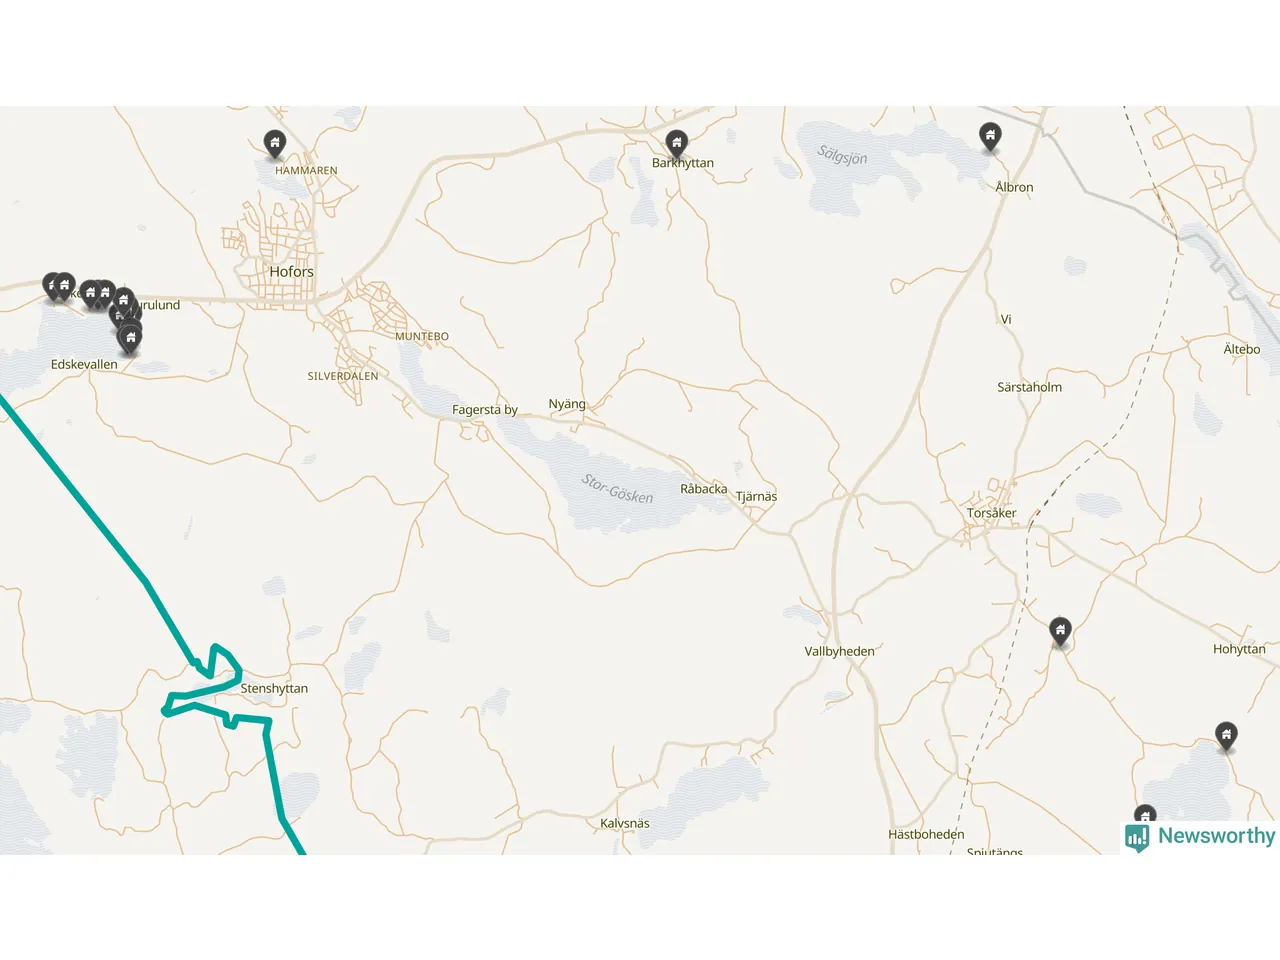Click the Kalvsnäs place label
This screenshot has height=960, width=1280.
[625, 824]
